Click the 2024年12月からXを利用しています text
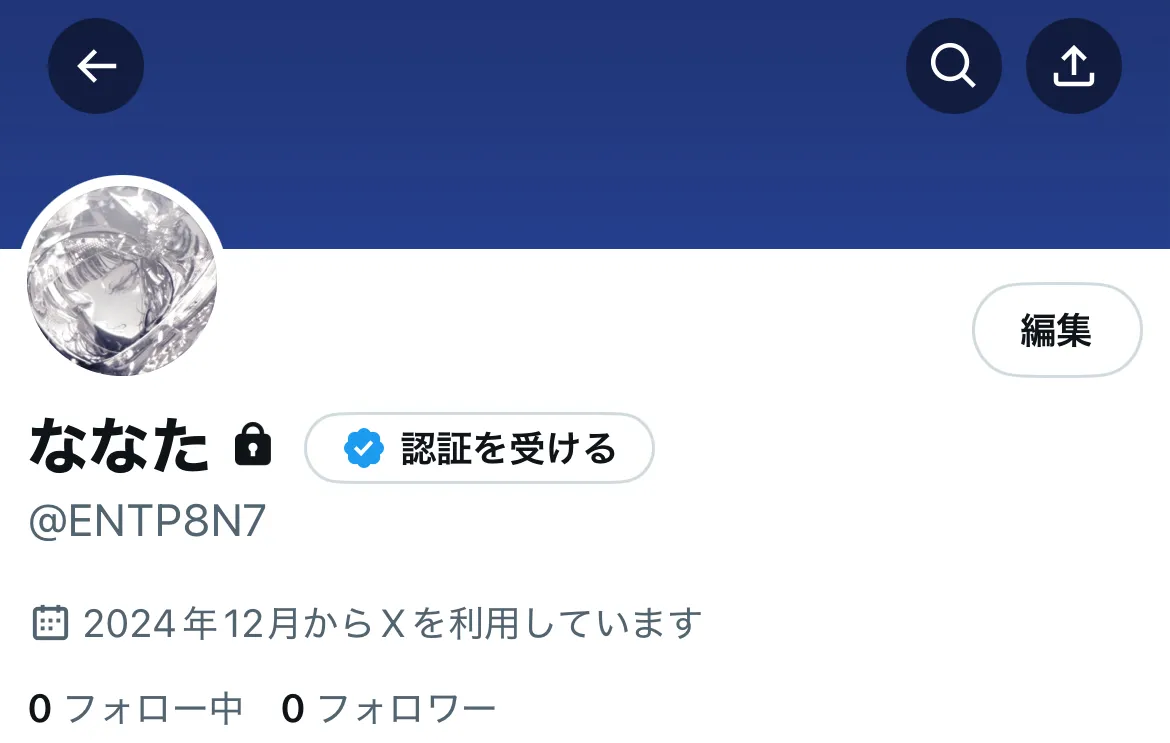The width and height of the screenshot is (1170, 743). [392, 624]
